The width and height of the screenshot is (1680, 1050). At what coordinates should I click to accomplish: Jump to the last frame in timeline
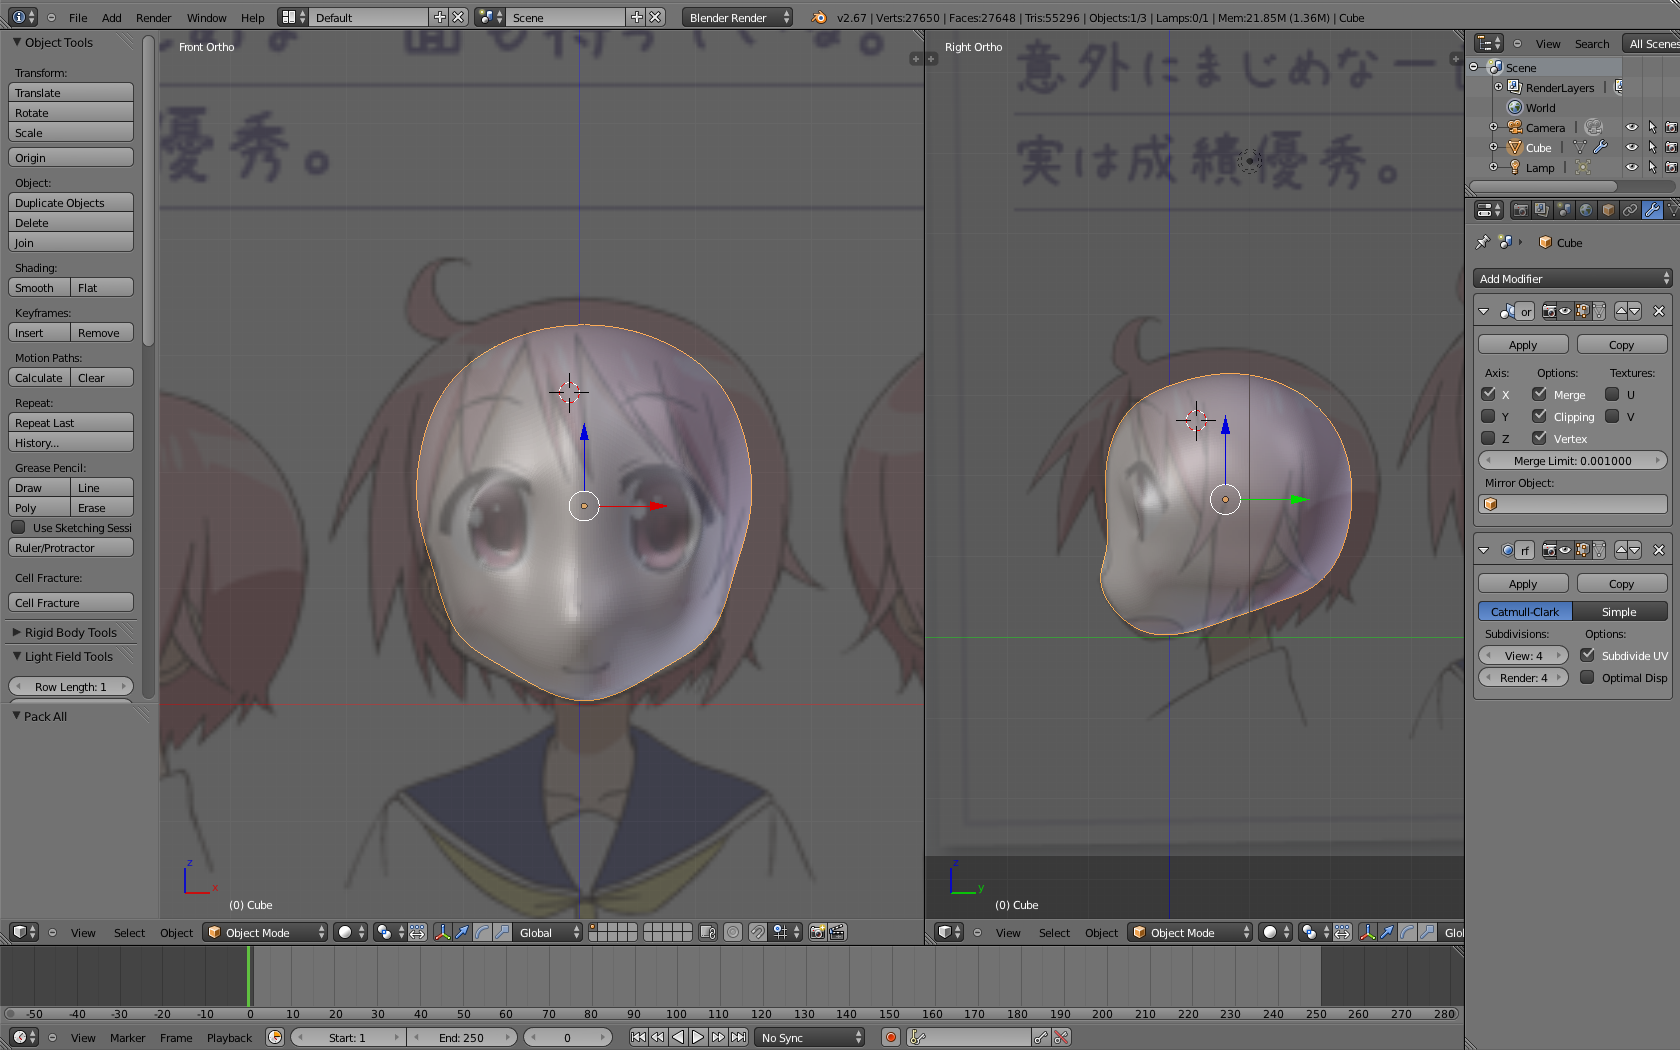[738, 1037]
